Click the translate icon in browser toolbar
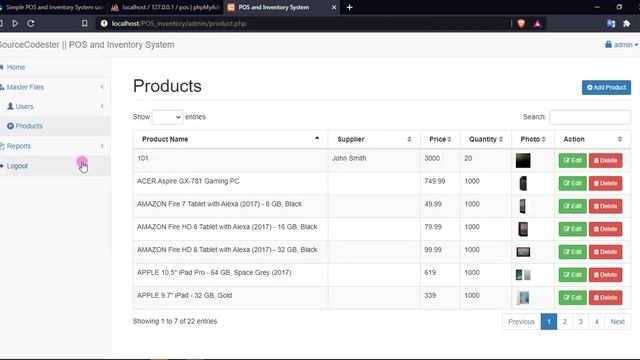 (x=611, y=24)
